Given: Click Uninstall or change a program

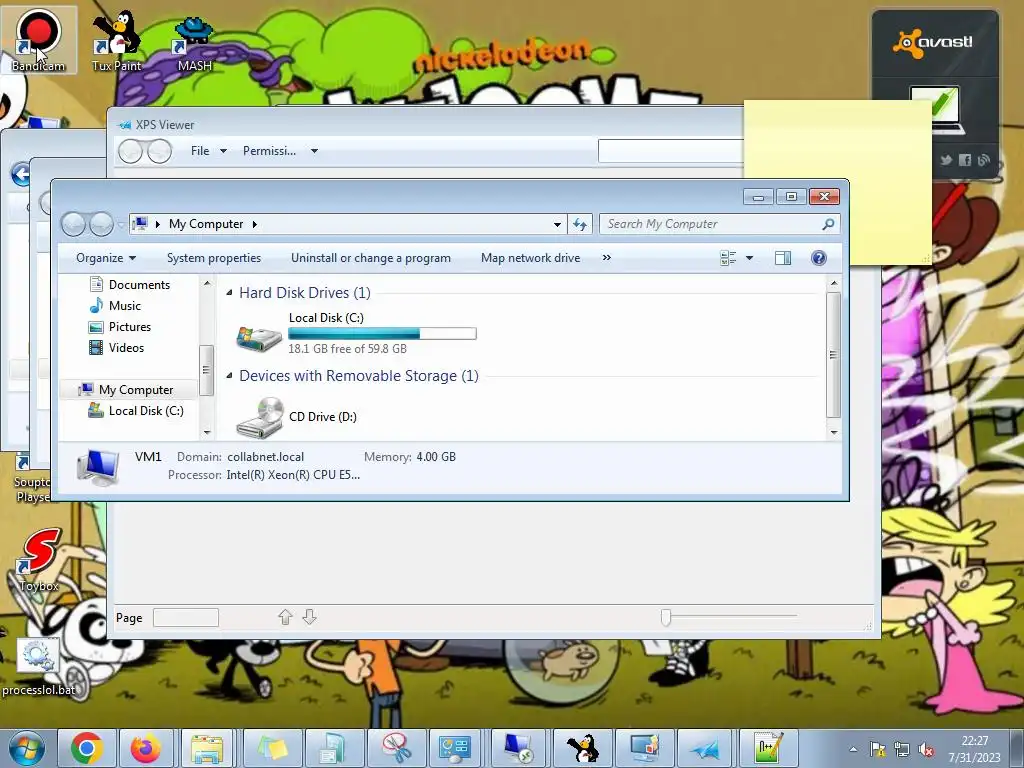Looking at the screenshot, I should point(371,258).
